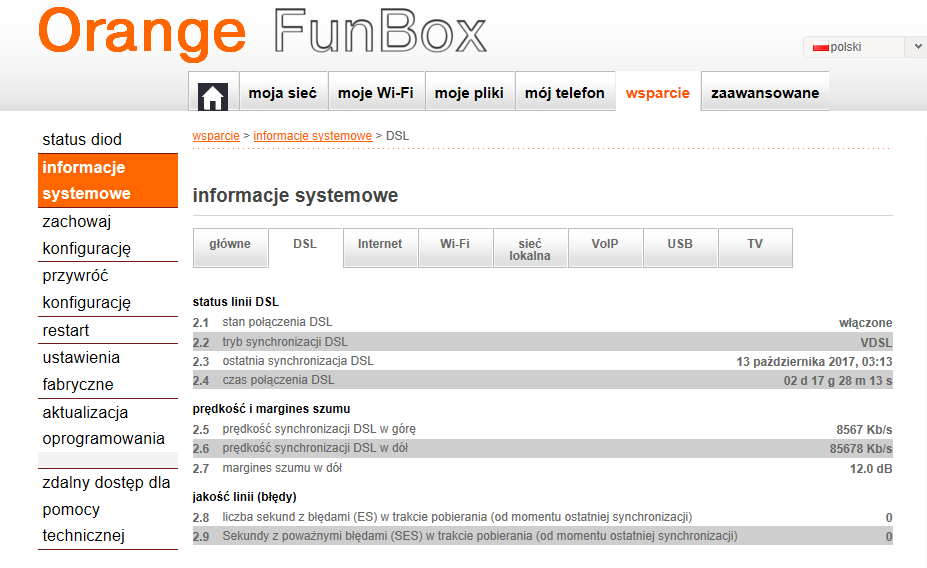
Task: Click the VDSL sync mode value
Action: coord(876,342)
